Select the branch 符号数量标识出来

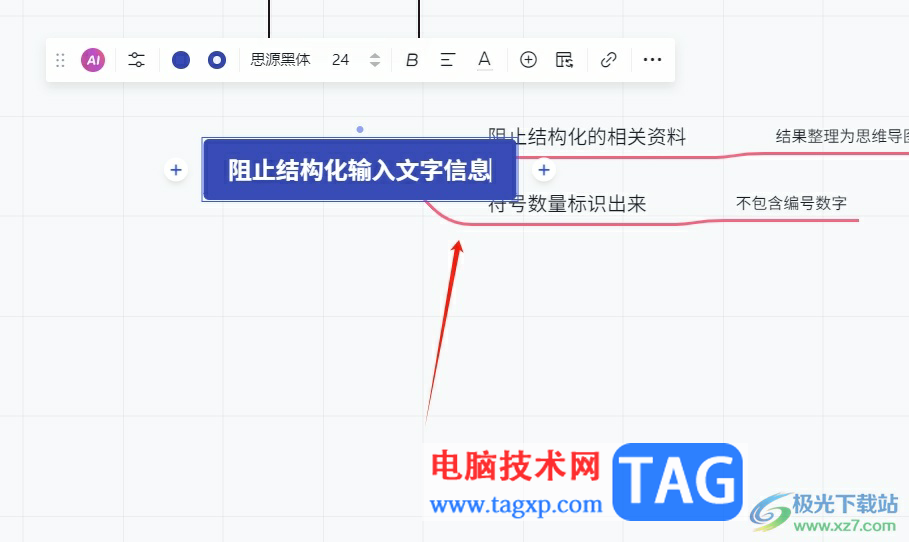point(568,204)
